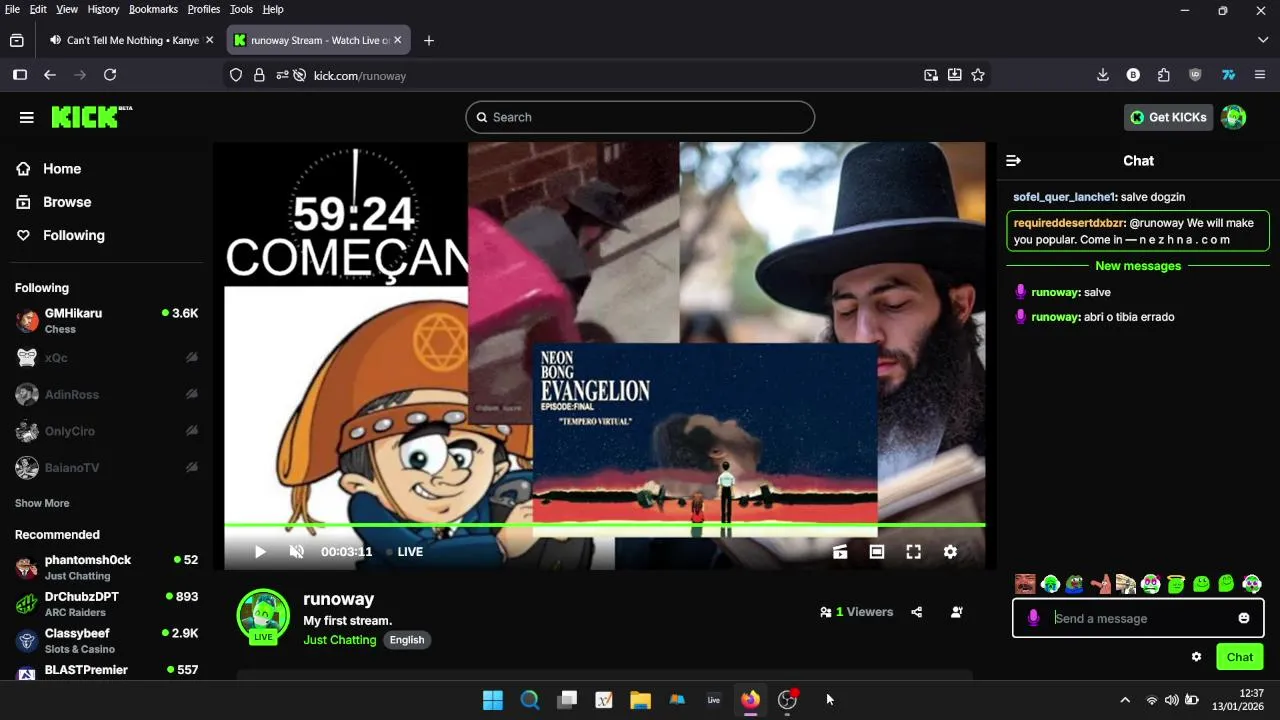Image resolution: width=1280 pixels, height=720 pixels.
Task: Insert the Pepe frog emote
Action: pos(1076,584)
